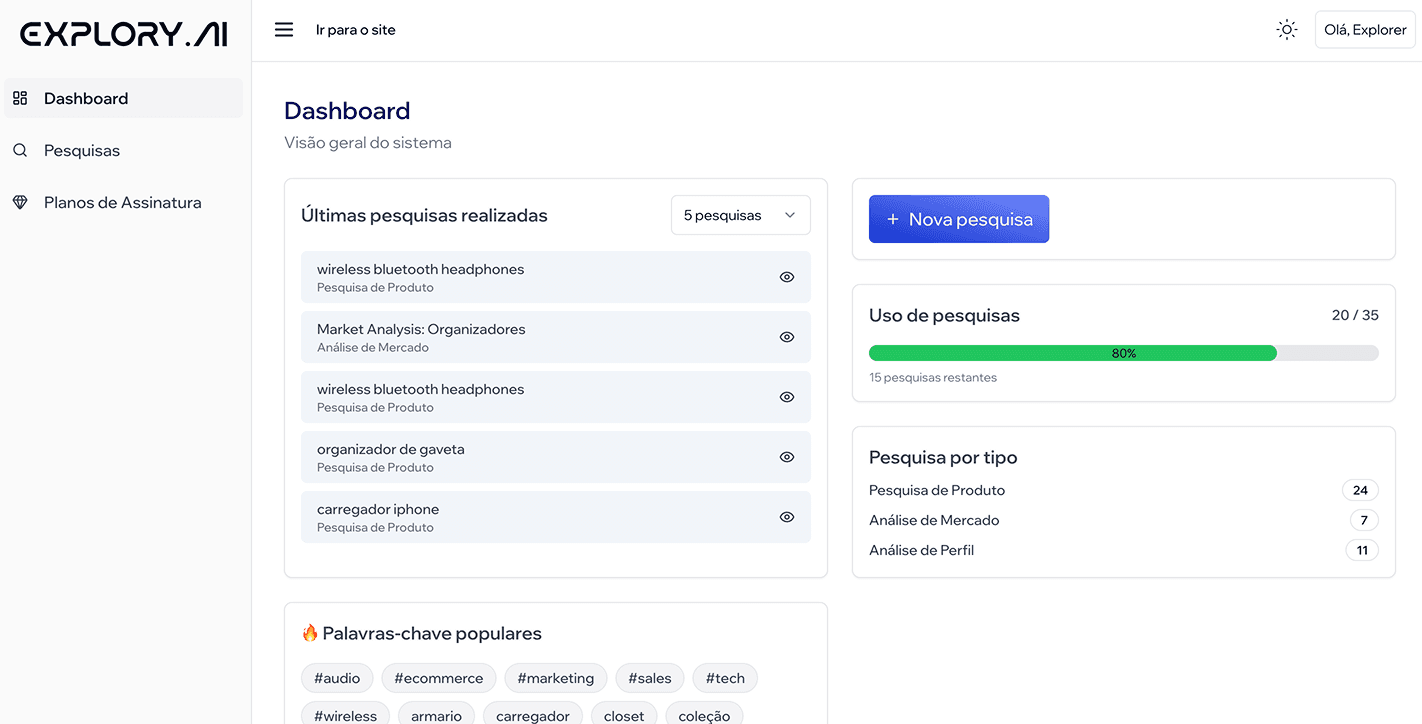
Task: Open the 5 pesquisas dropdown
Action: pyautogui.click(x=740, y=215)
